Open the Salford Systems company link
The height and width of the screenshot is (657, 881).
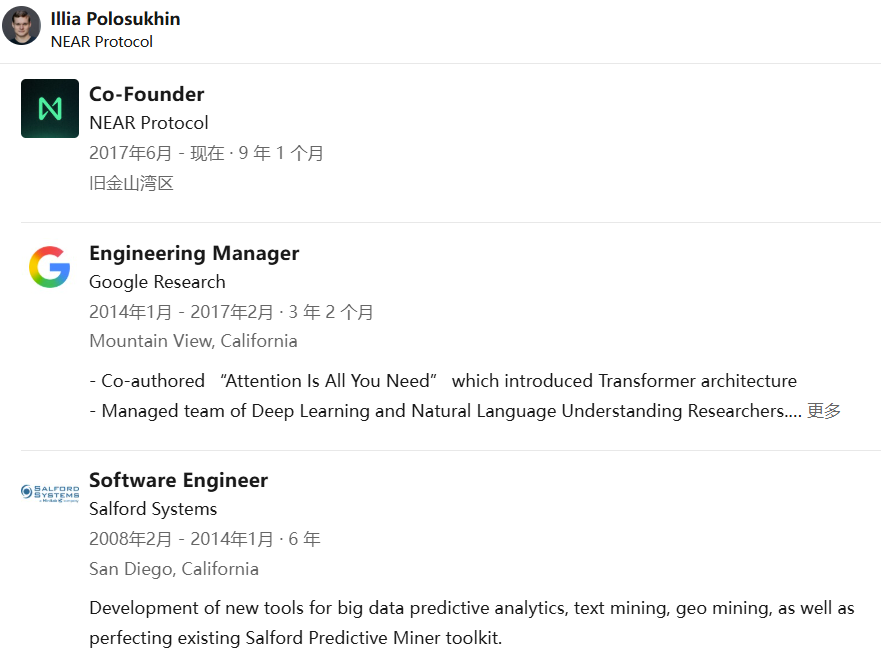[x=153, y=509]
